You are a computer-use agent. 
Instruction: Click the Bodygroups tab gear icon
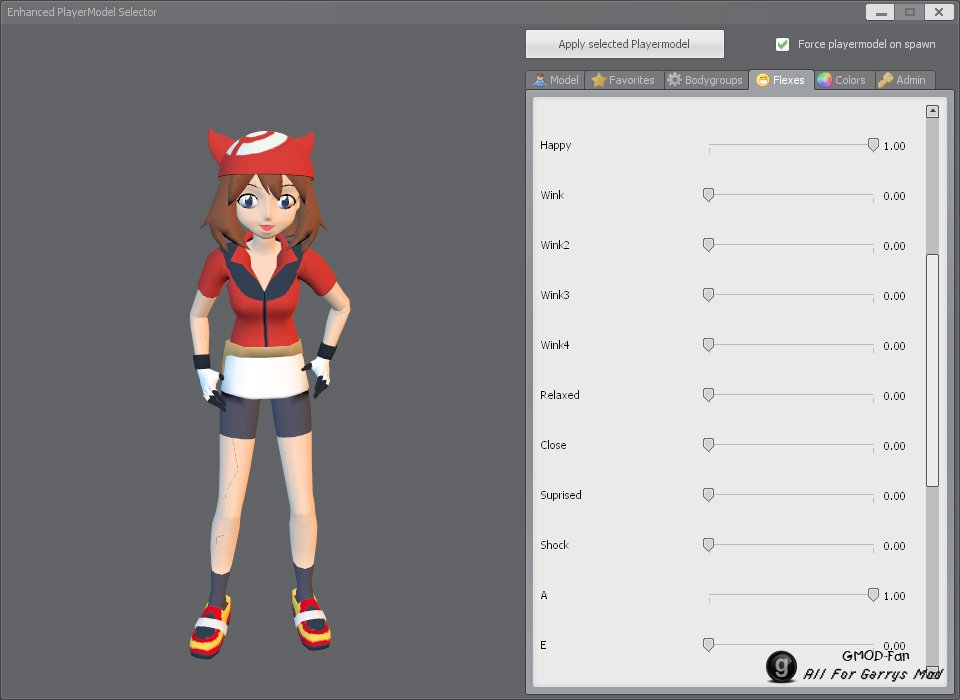click(x=674, y=80)
